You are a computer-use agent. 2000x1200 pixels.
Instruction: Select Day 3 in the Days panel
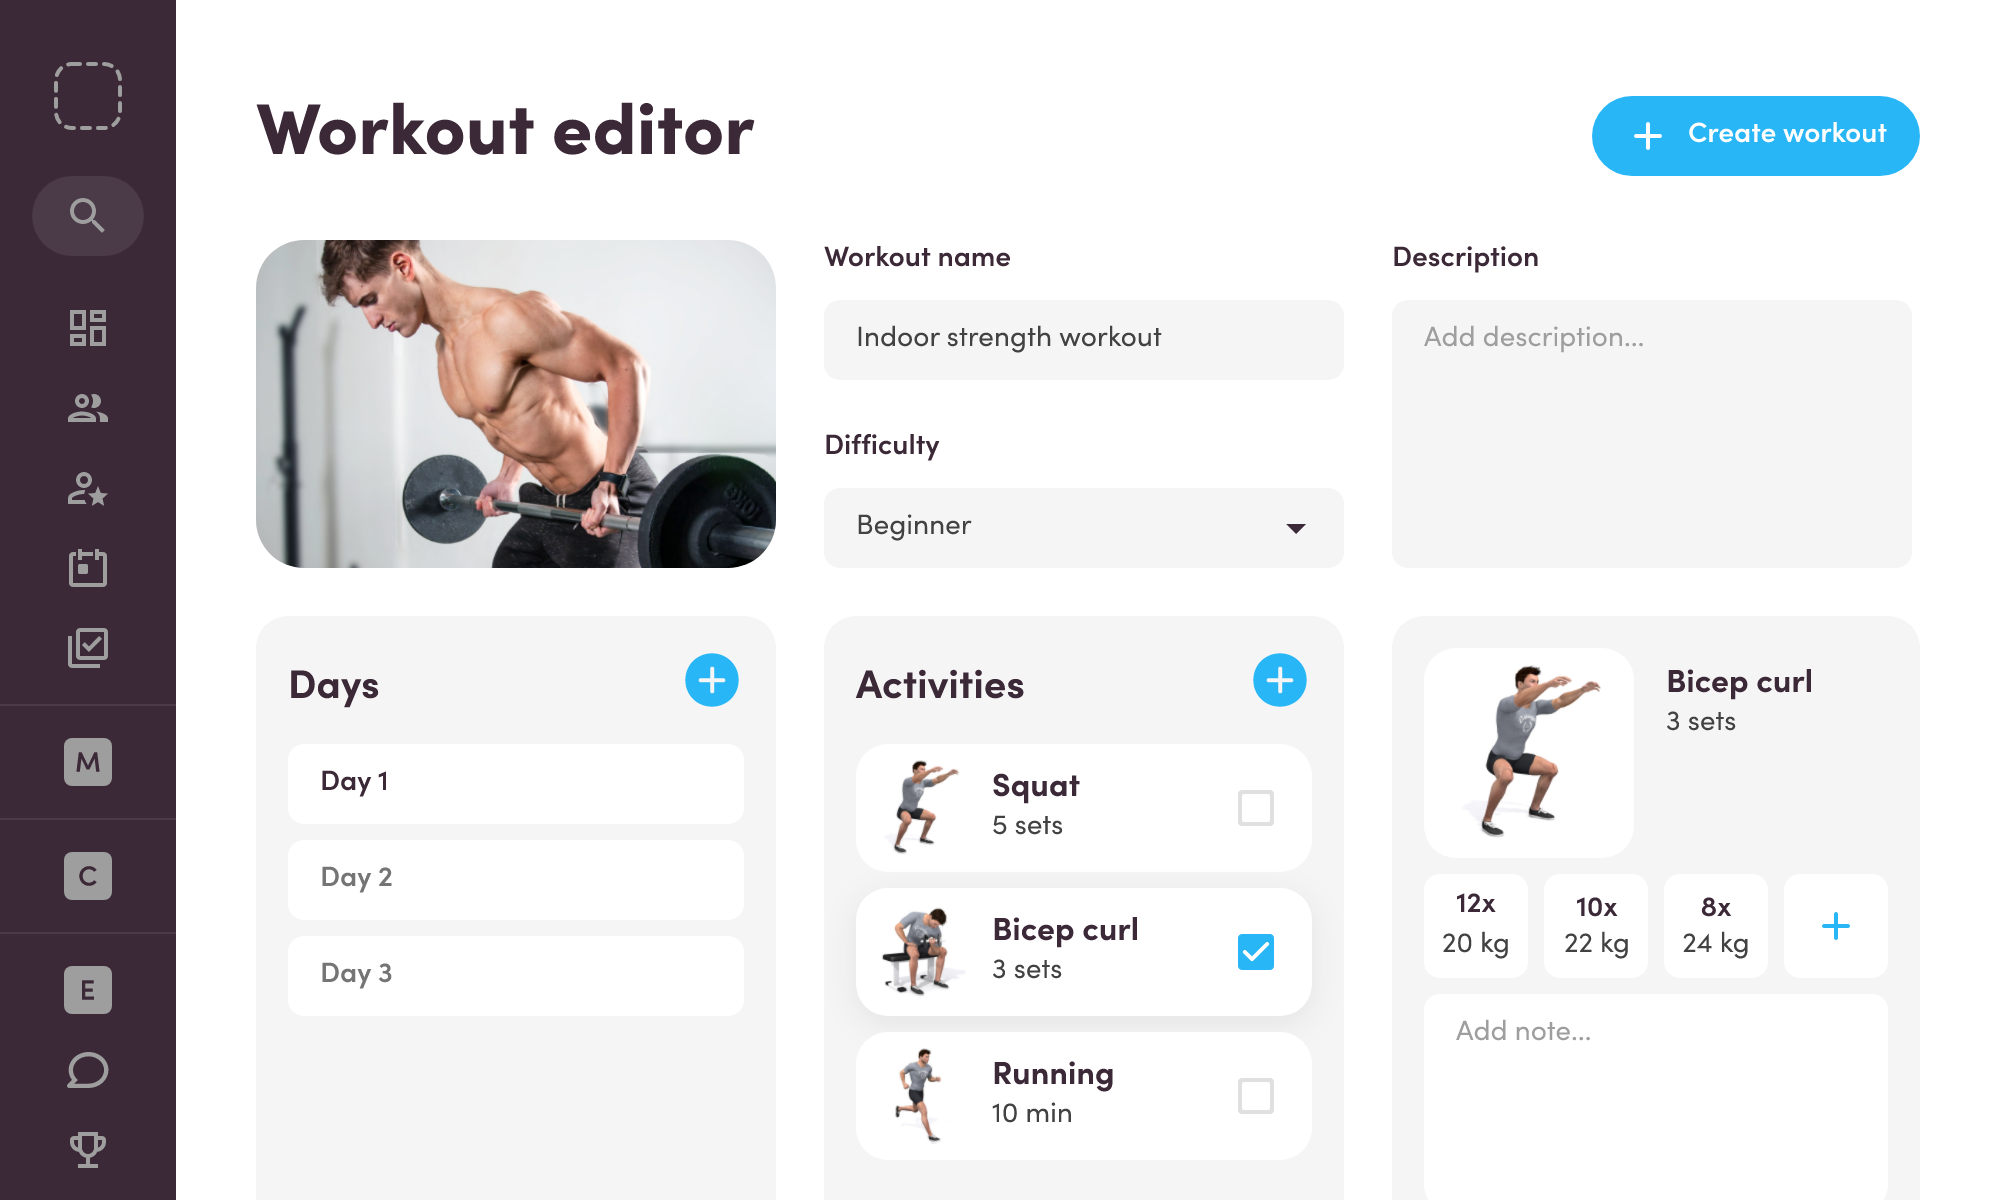517,973
